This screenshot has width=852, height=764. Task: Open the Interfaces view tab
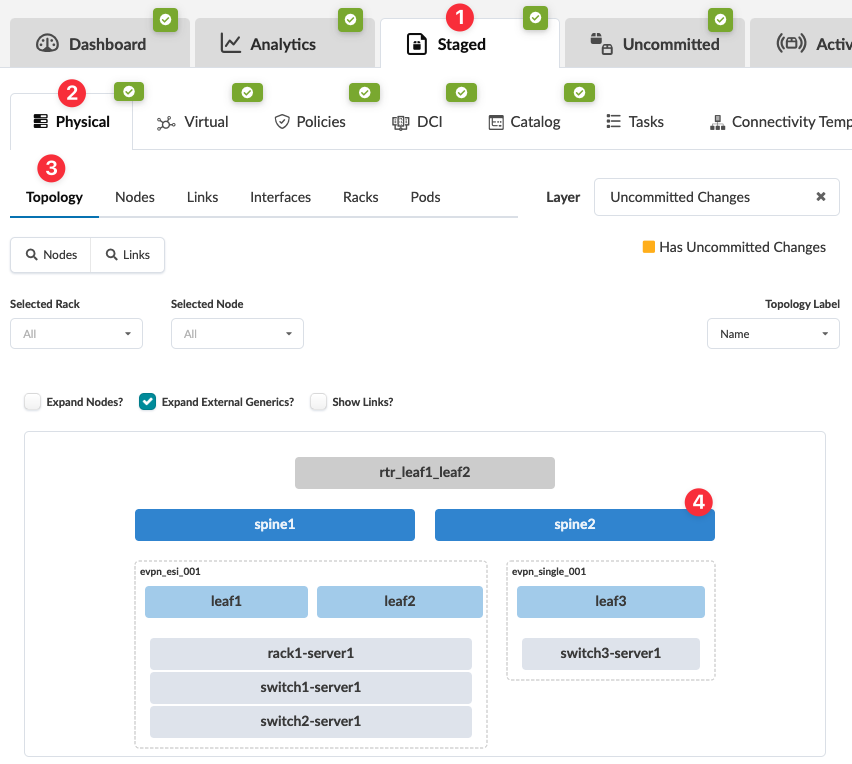click(x=280, y=197)
